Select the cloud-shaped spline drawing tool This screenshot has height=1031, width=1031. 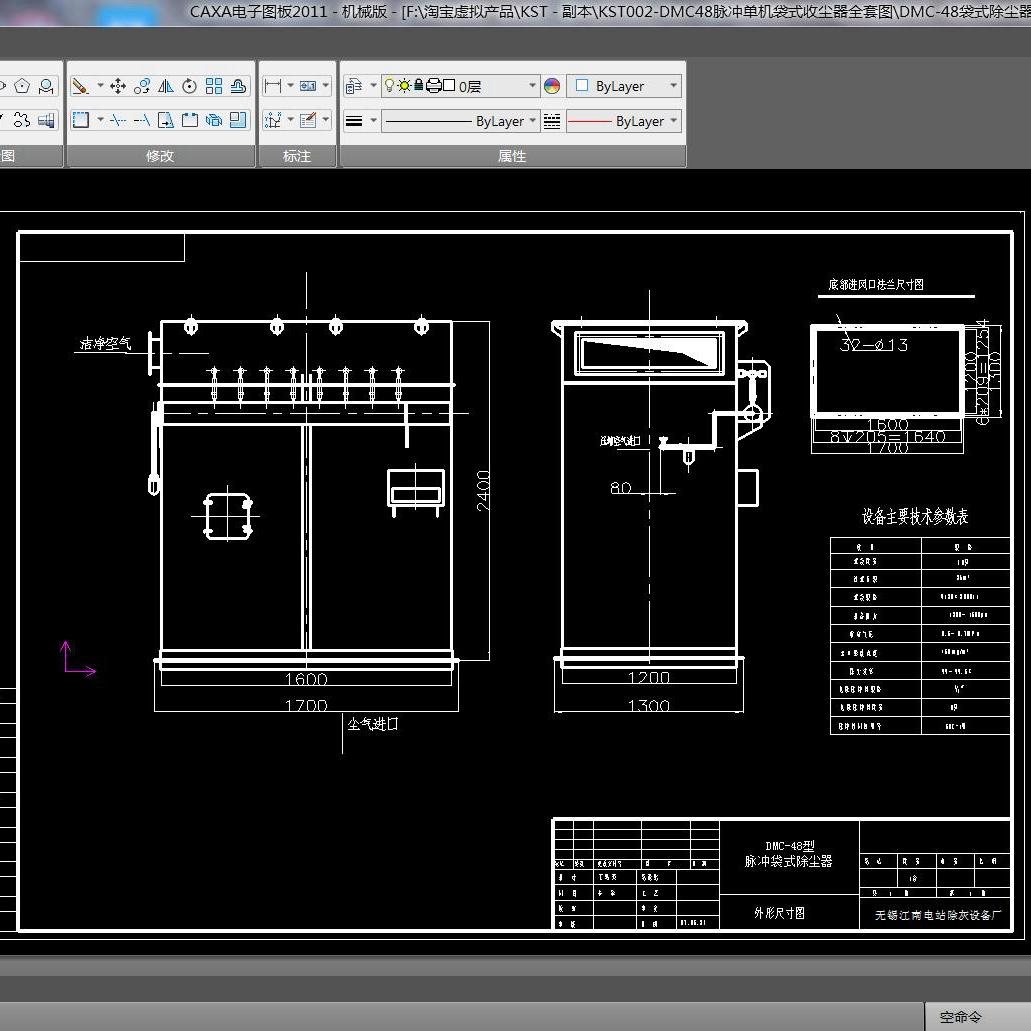coord(22,120)
